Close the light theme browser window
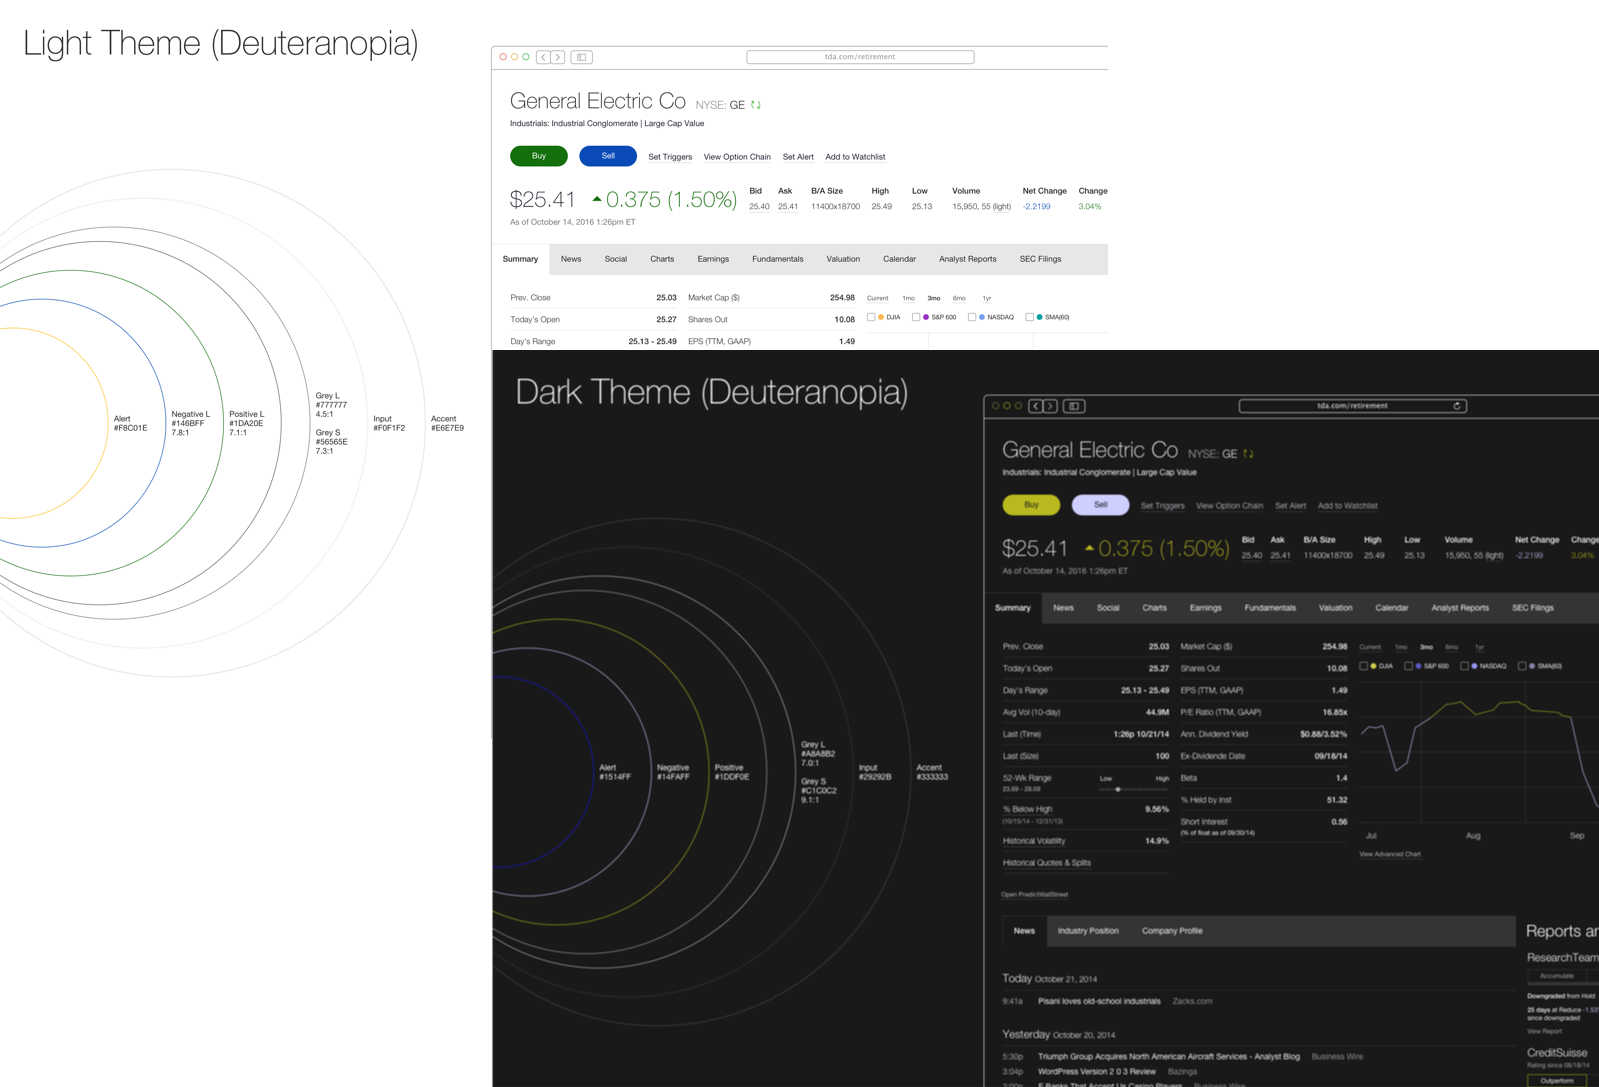Image resolution: width=1599 pixels, height=1087 pixels. pyautogui.click(x=503, y=57)
